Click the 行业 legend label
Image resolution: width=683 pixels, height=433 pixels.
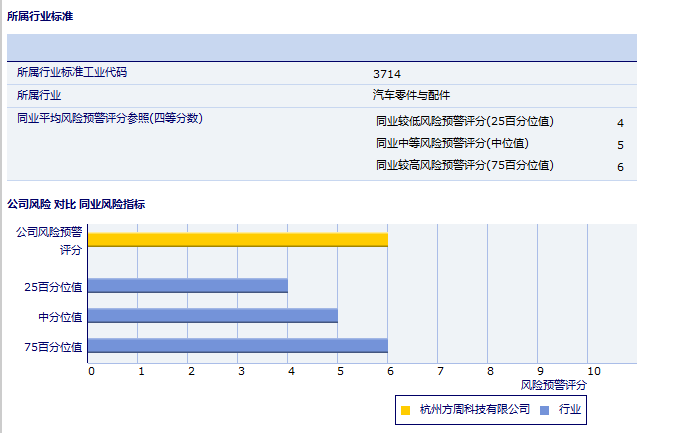tap(570, 410)
